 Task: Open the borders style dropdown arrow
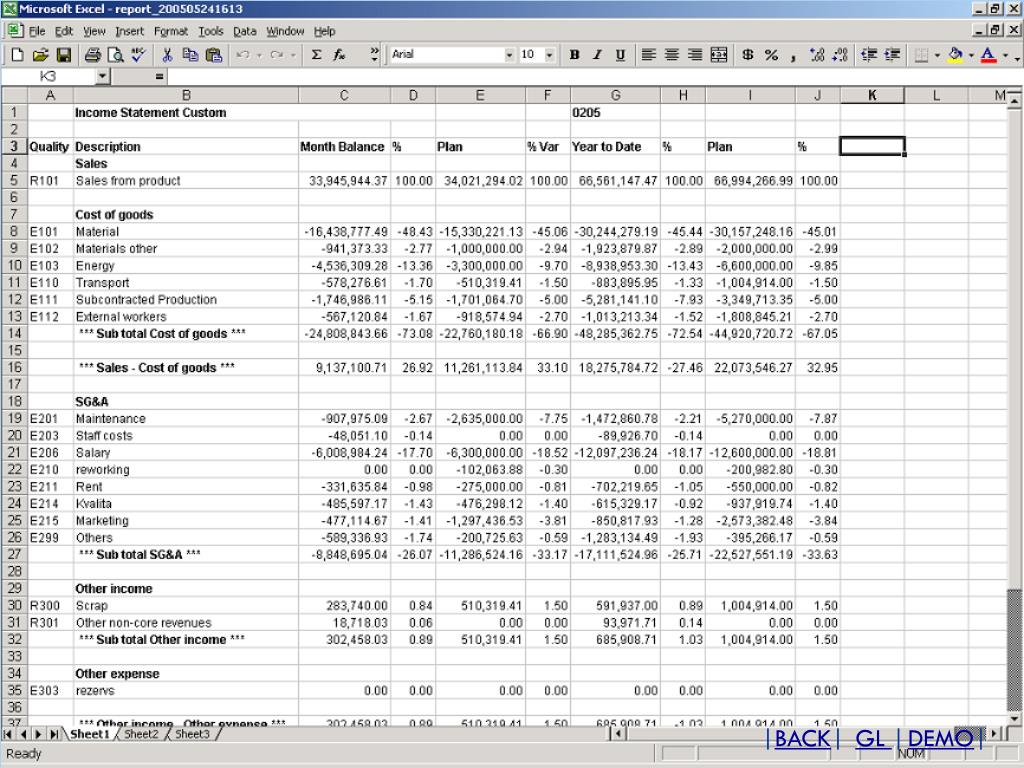[x=937, y=55]
